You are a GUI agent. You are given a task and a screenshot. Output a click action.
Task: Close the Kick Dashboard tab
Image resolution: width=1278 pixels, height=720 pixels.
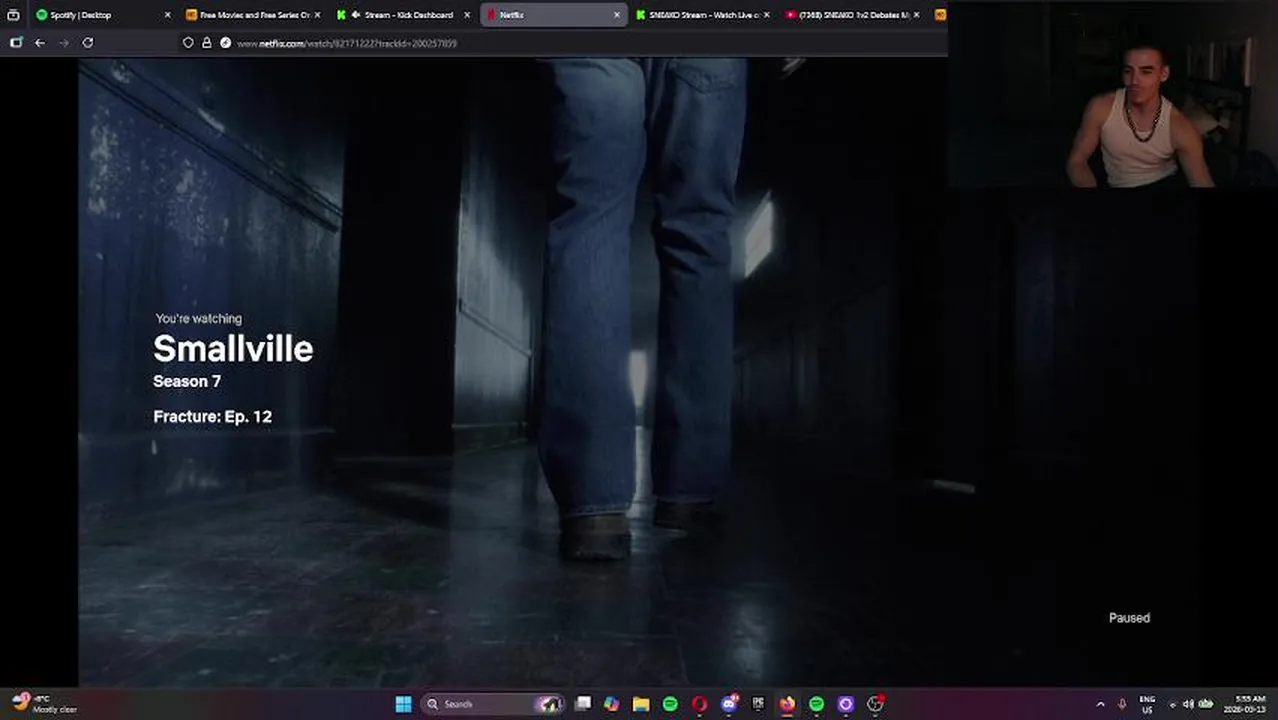click(467, 15)
